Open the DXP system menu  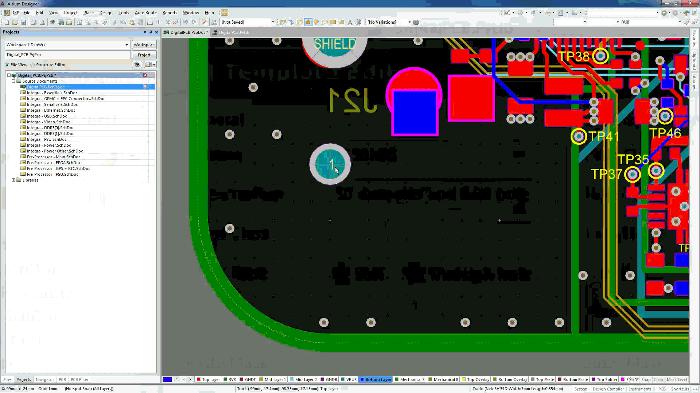(11, 13)
